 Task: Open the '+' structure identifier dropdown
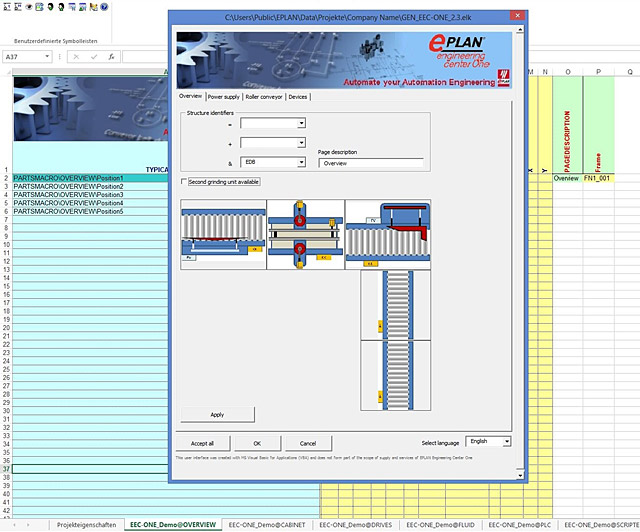point(301,142)
